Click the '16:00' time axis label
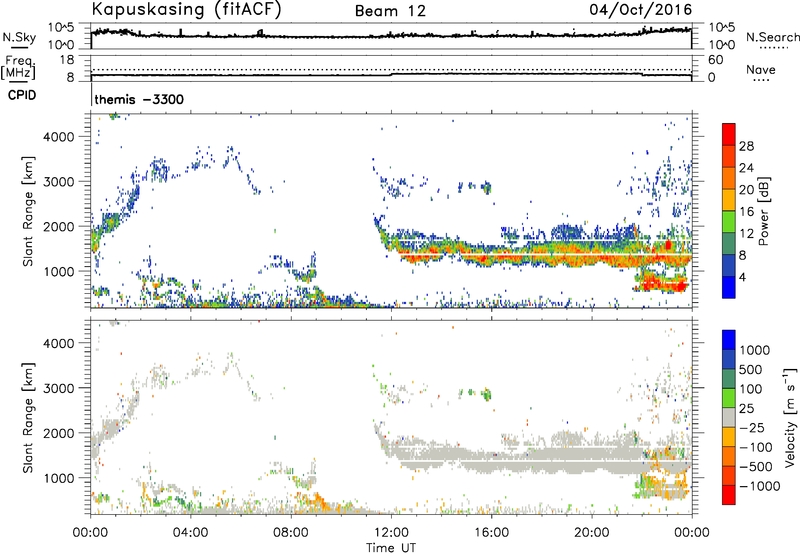The width and height of the screenshot is (800, 554). click(x=491, y=533)
